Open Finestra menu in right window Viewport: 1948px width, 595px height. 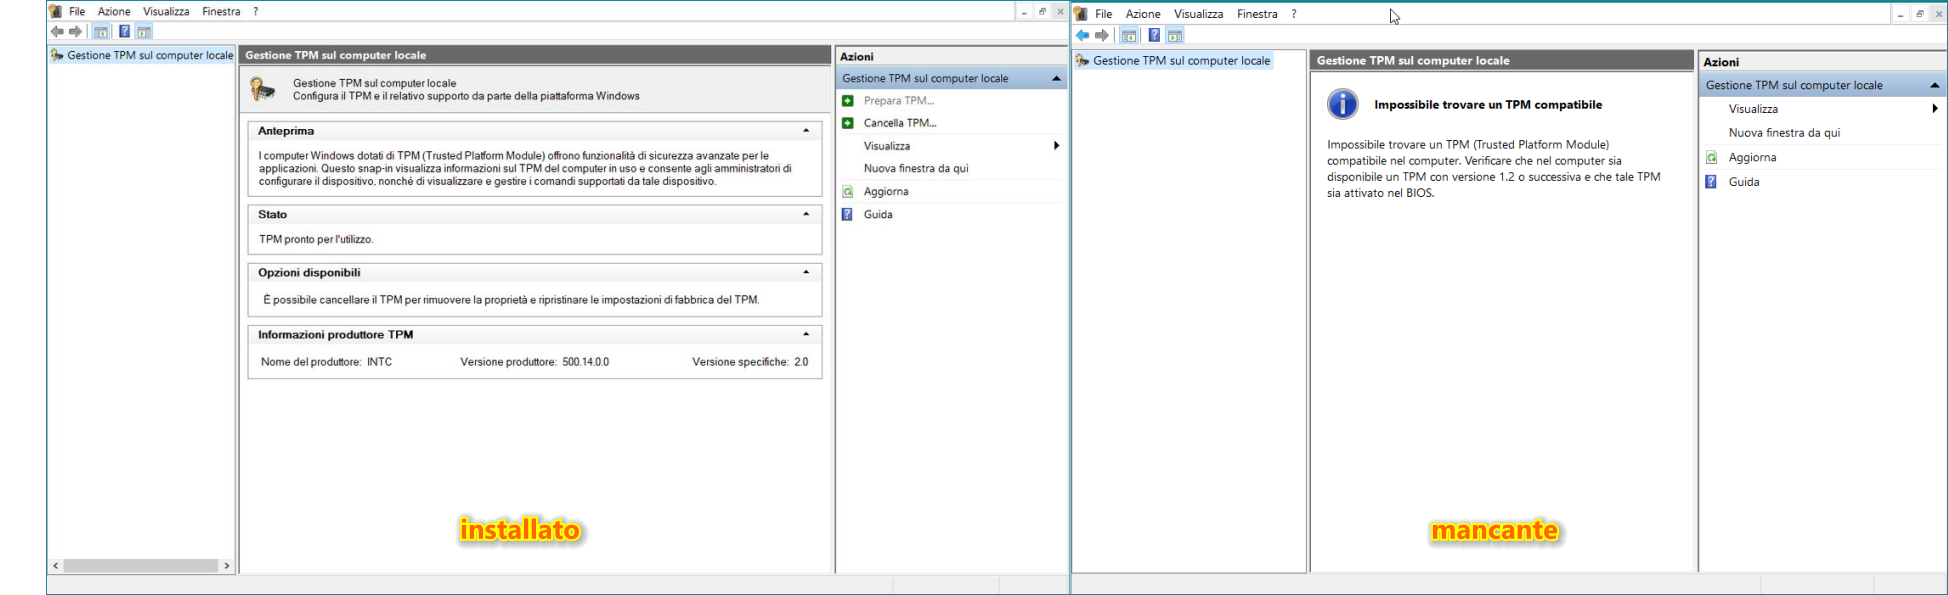(1257, 14)
